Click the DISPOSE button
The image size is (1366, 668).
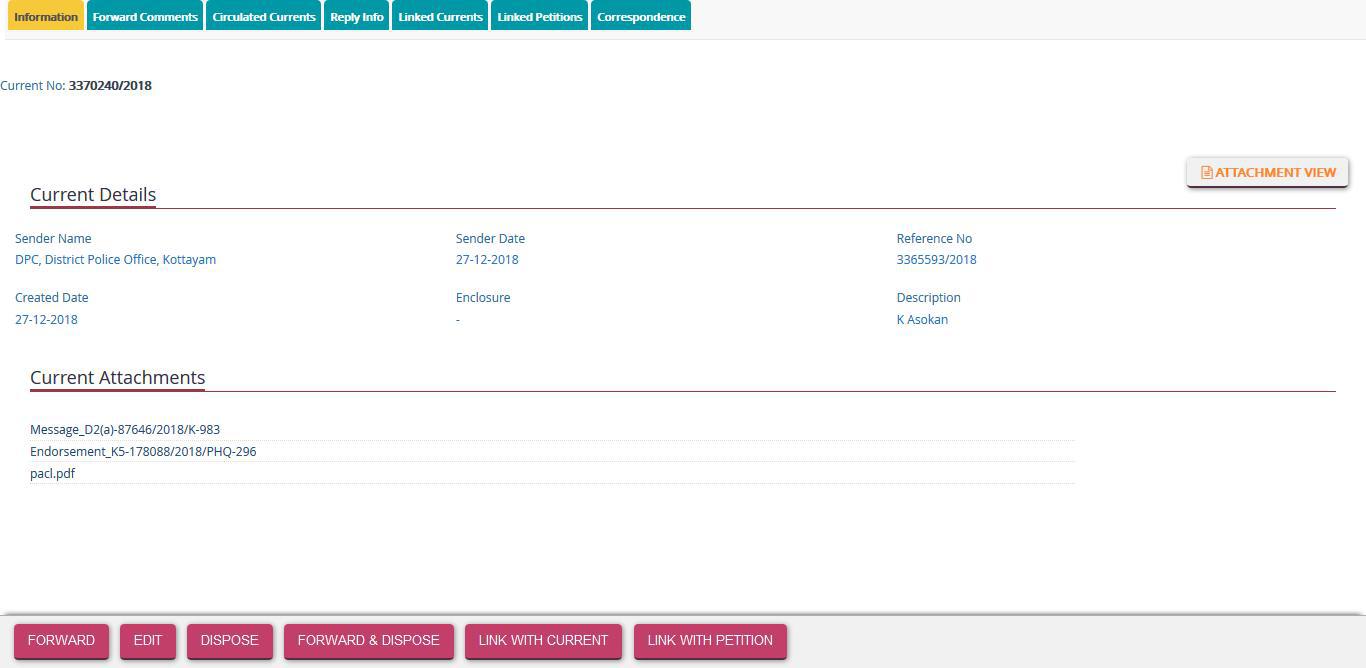point(230,641)
